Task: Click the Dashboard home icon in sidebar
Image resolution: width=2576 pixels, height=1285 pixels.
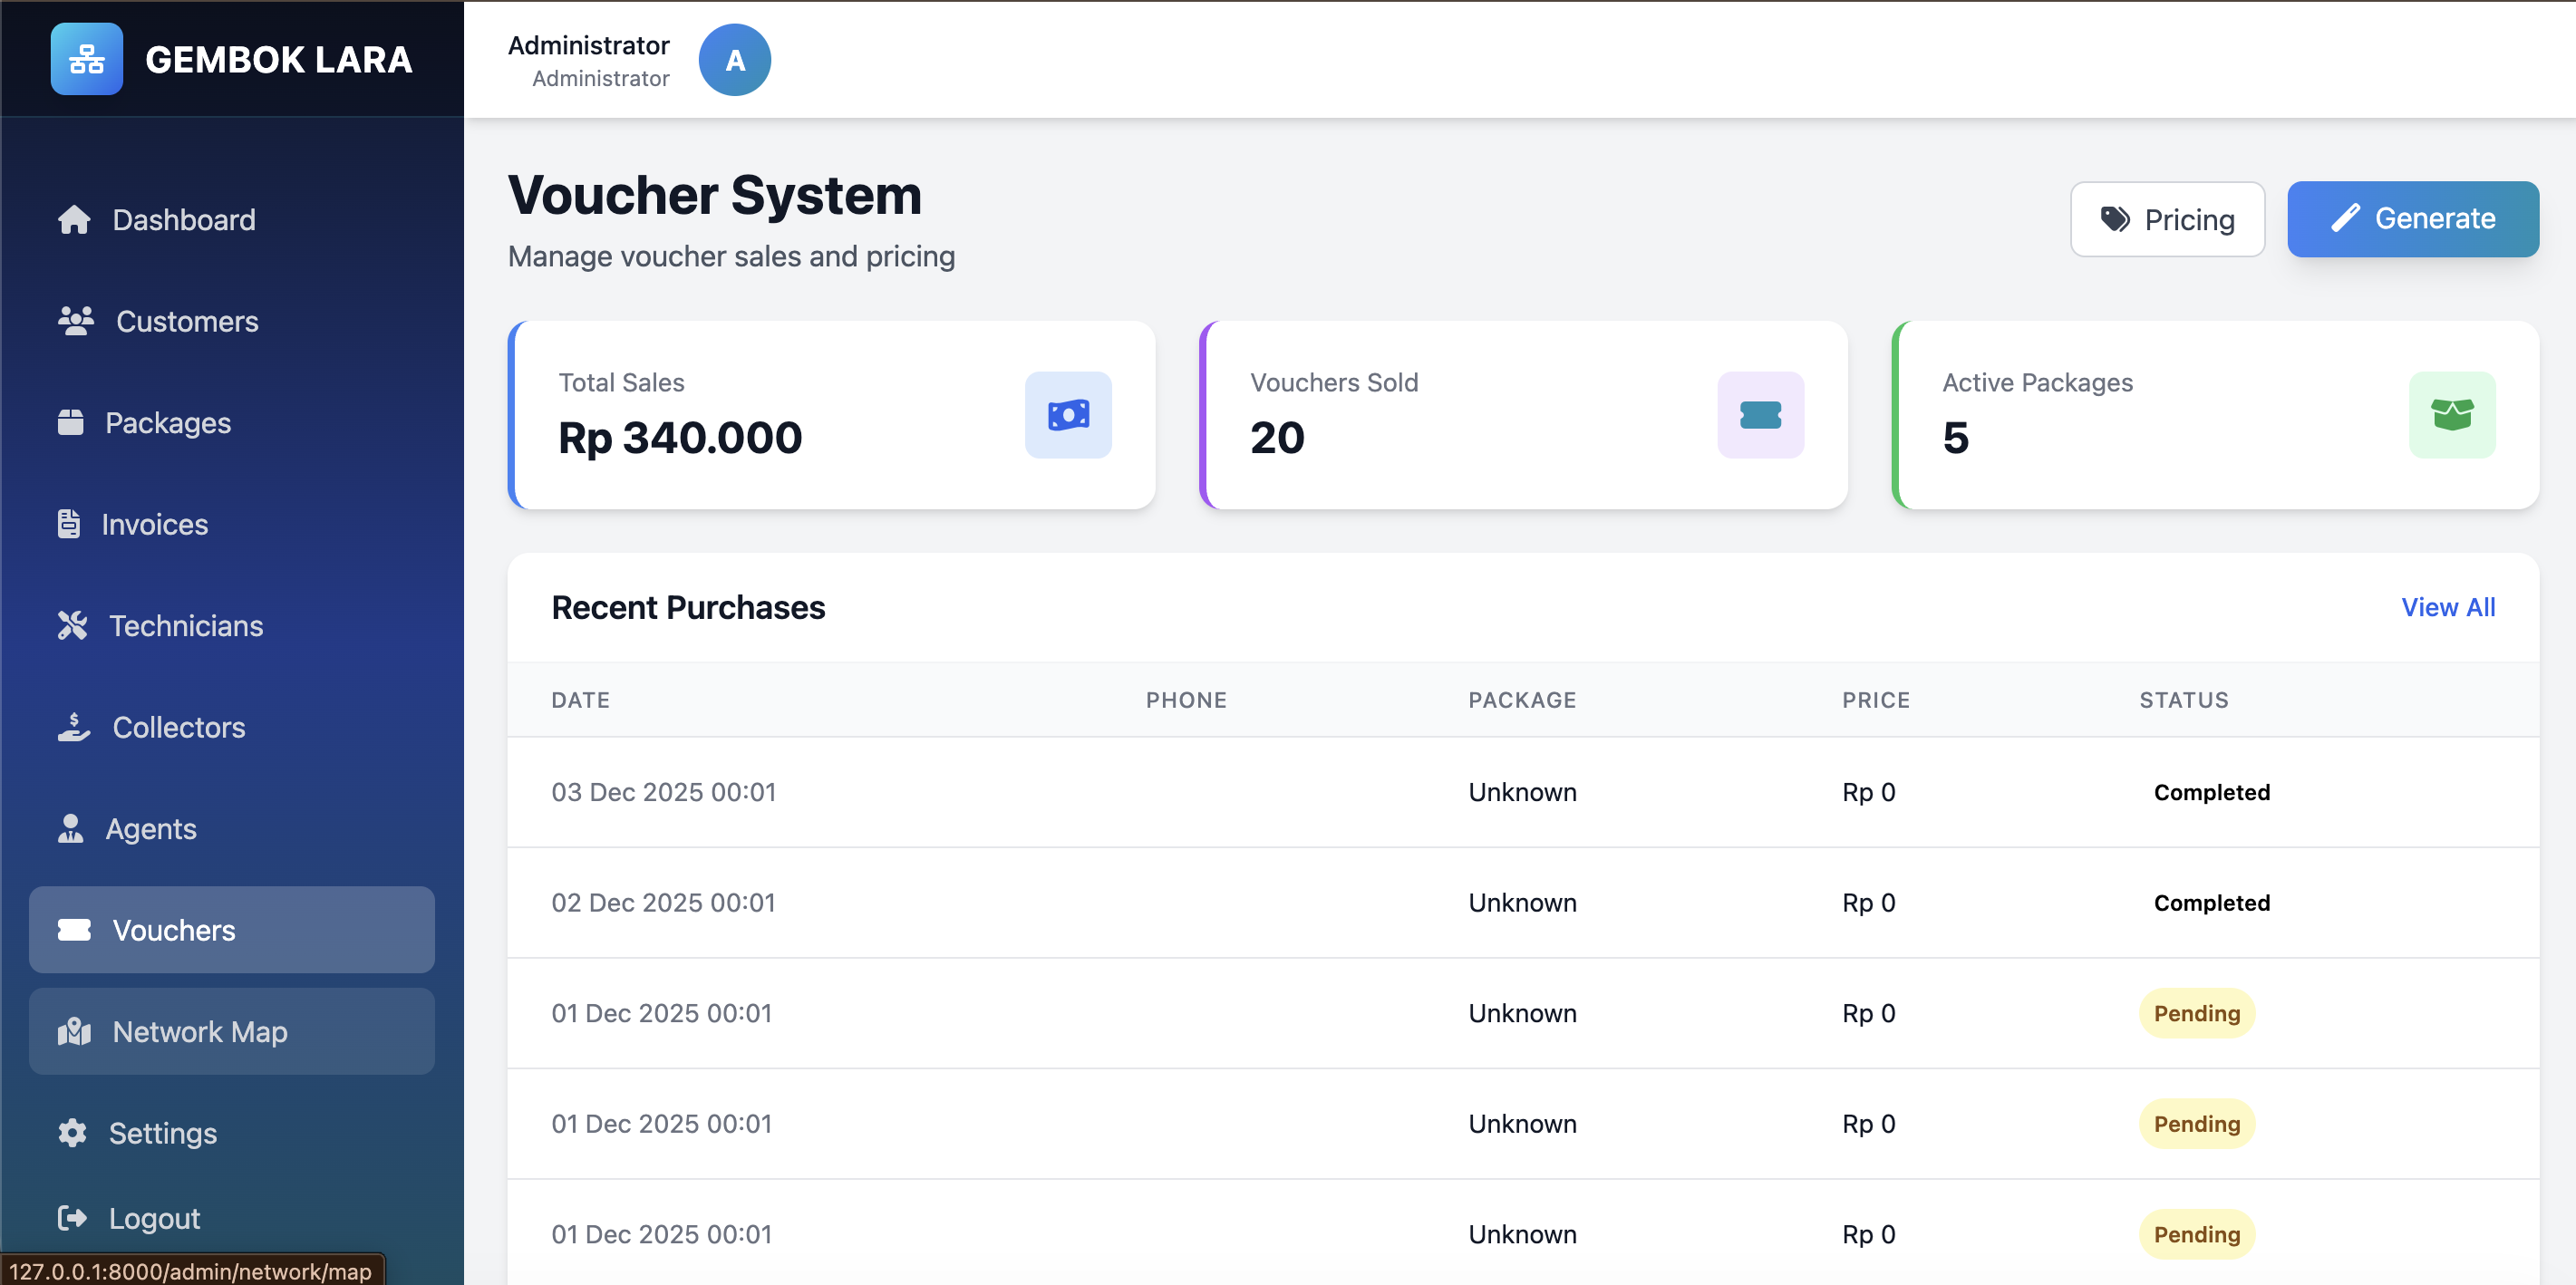Action: point(74,220)
